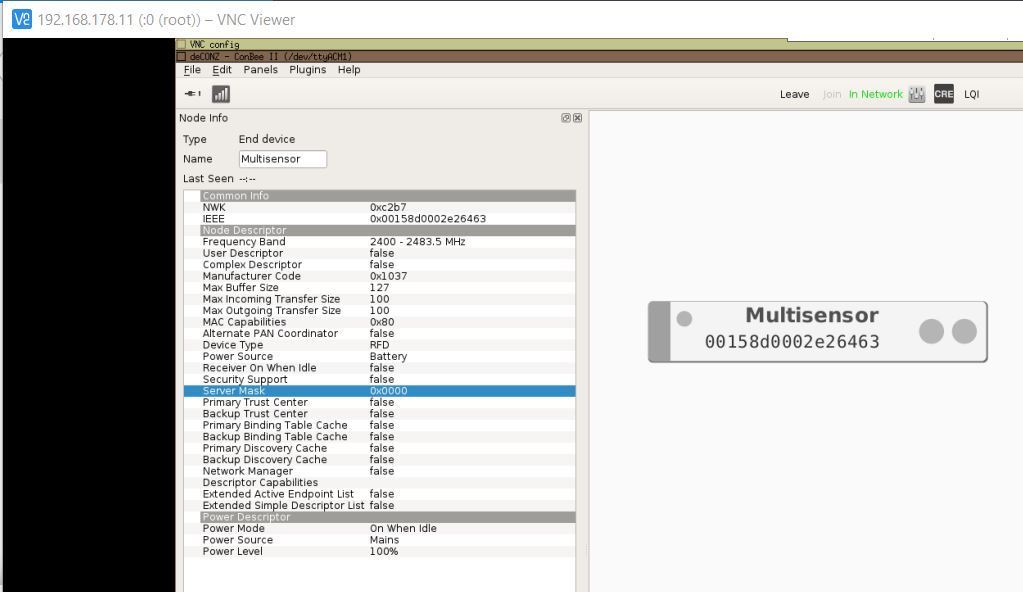Select the Descriptor Capabilities row
1023x592 pixels.
click(380, 482)
